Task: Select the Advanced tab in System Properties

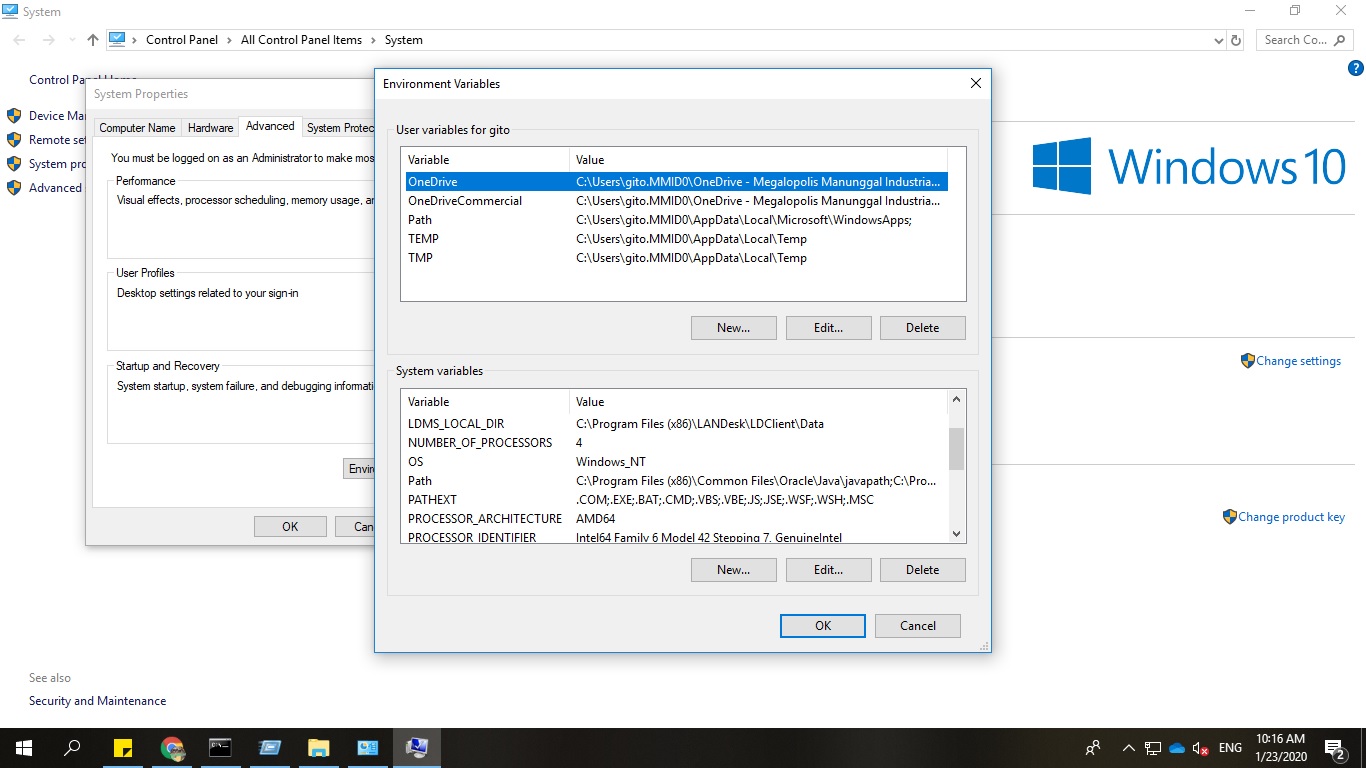Action: [270, 126]
